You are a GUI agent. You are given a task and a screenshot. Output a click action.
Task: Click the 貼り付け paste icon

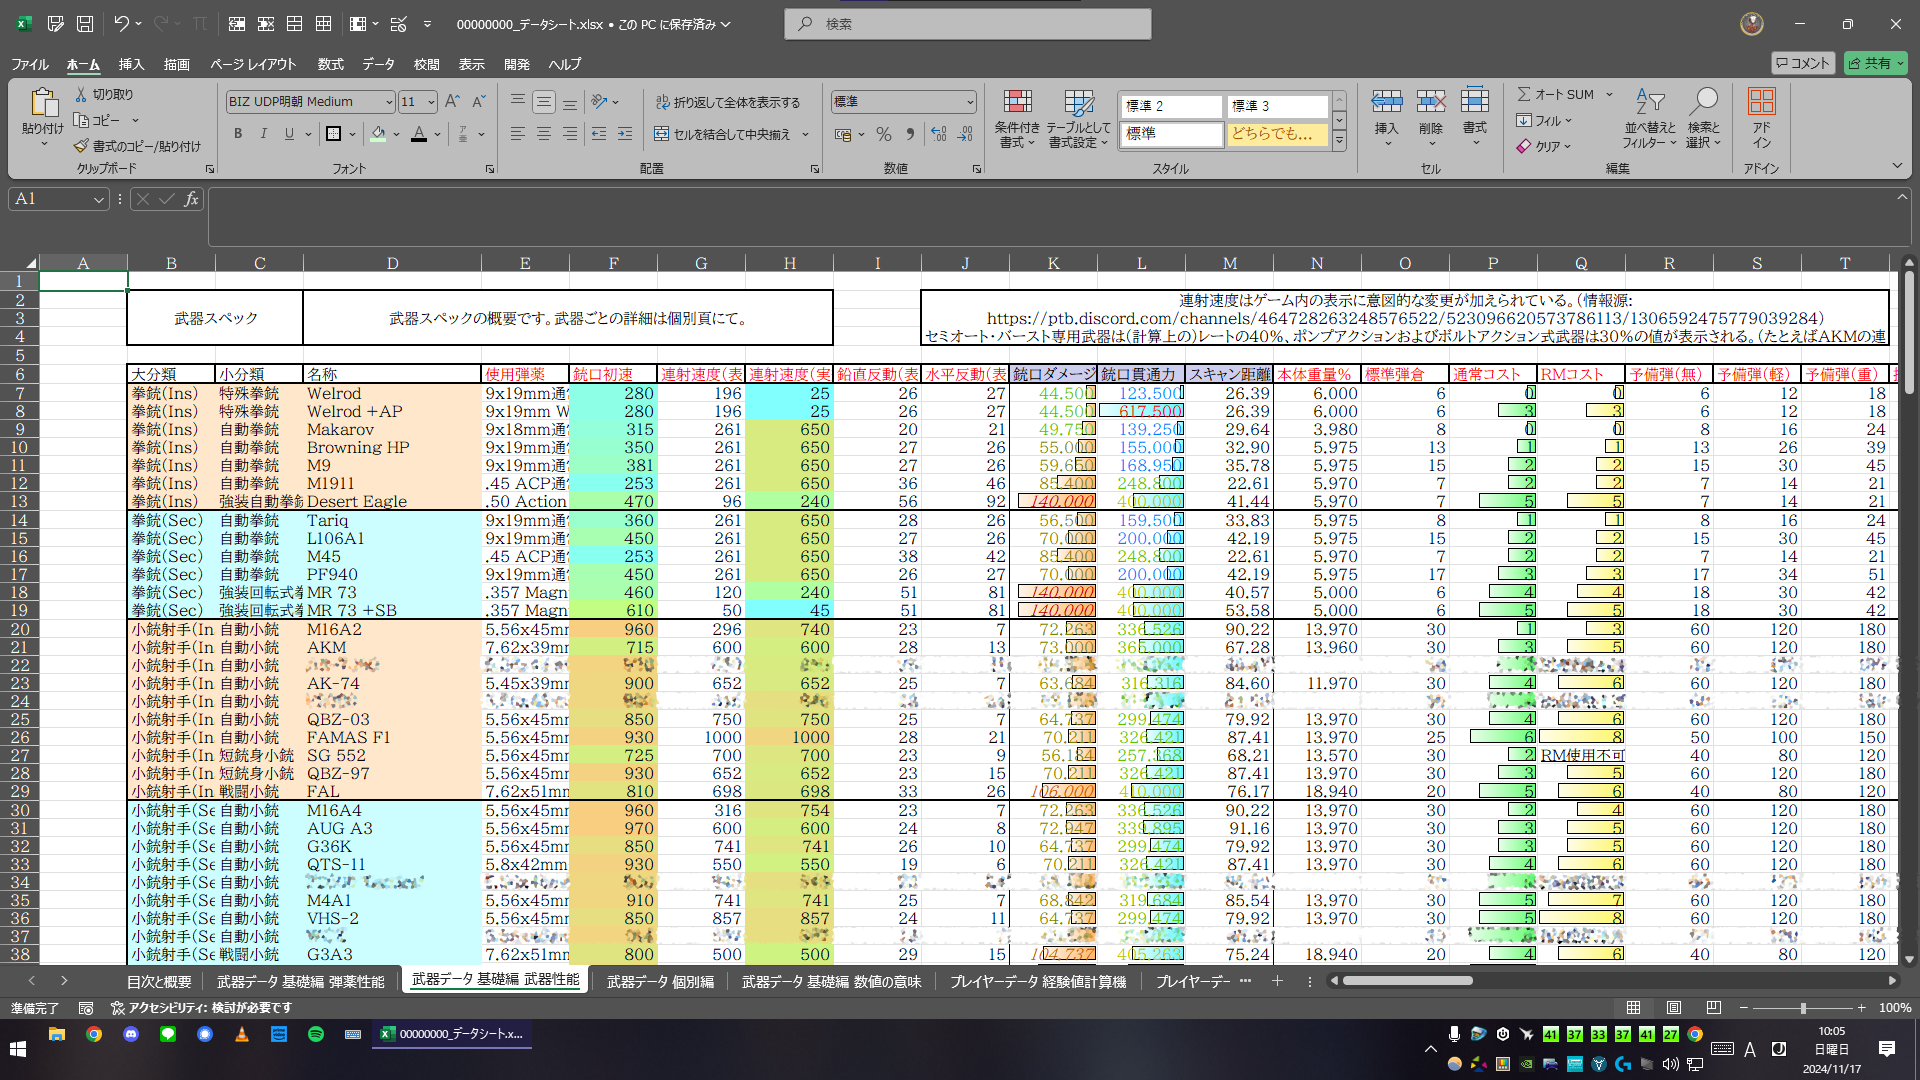coord(43,104)
